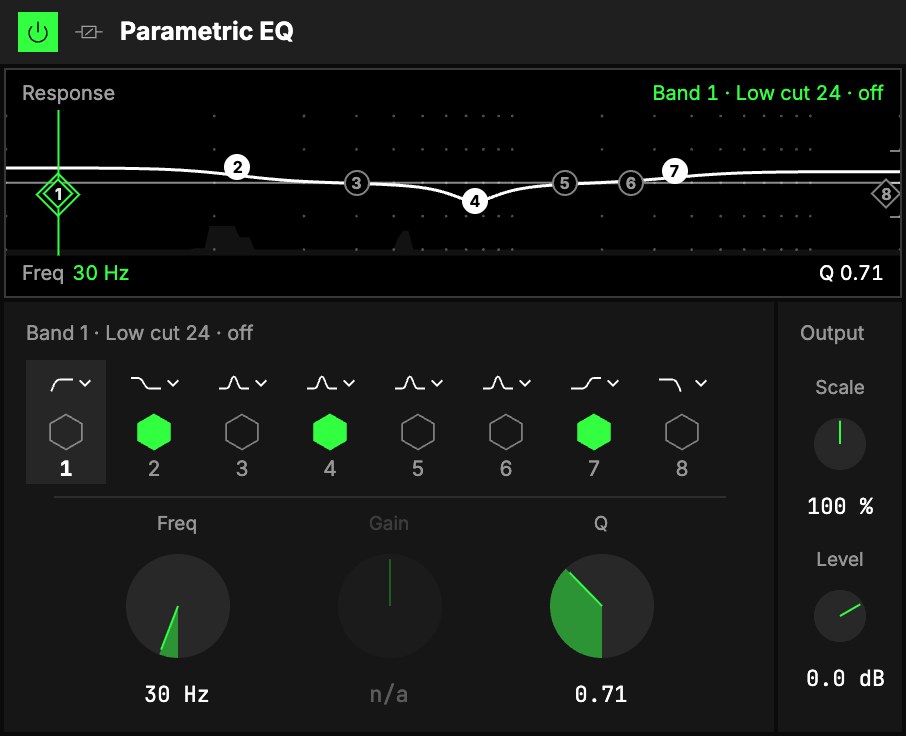Enable band 3 with its hexagon toggle

coord(242,432)
